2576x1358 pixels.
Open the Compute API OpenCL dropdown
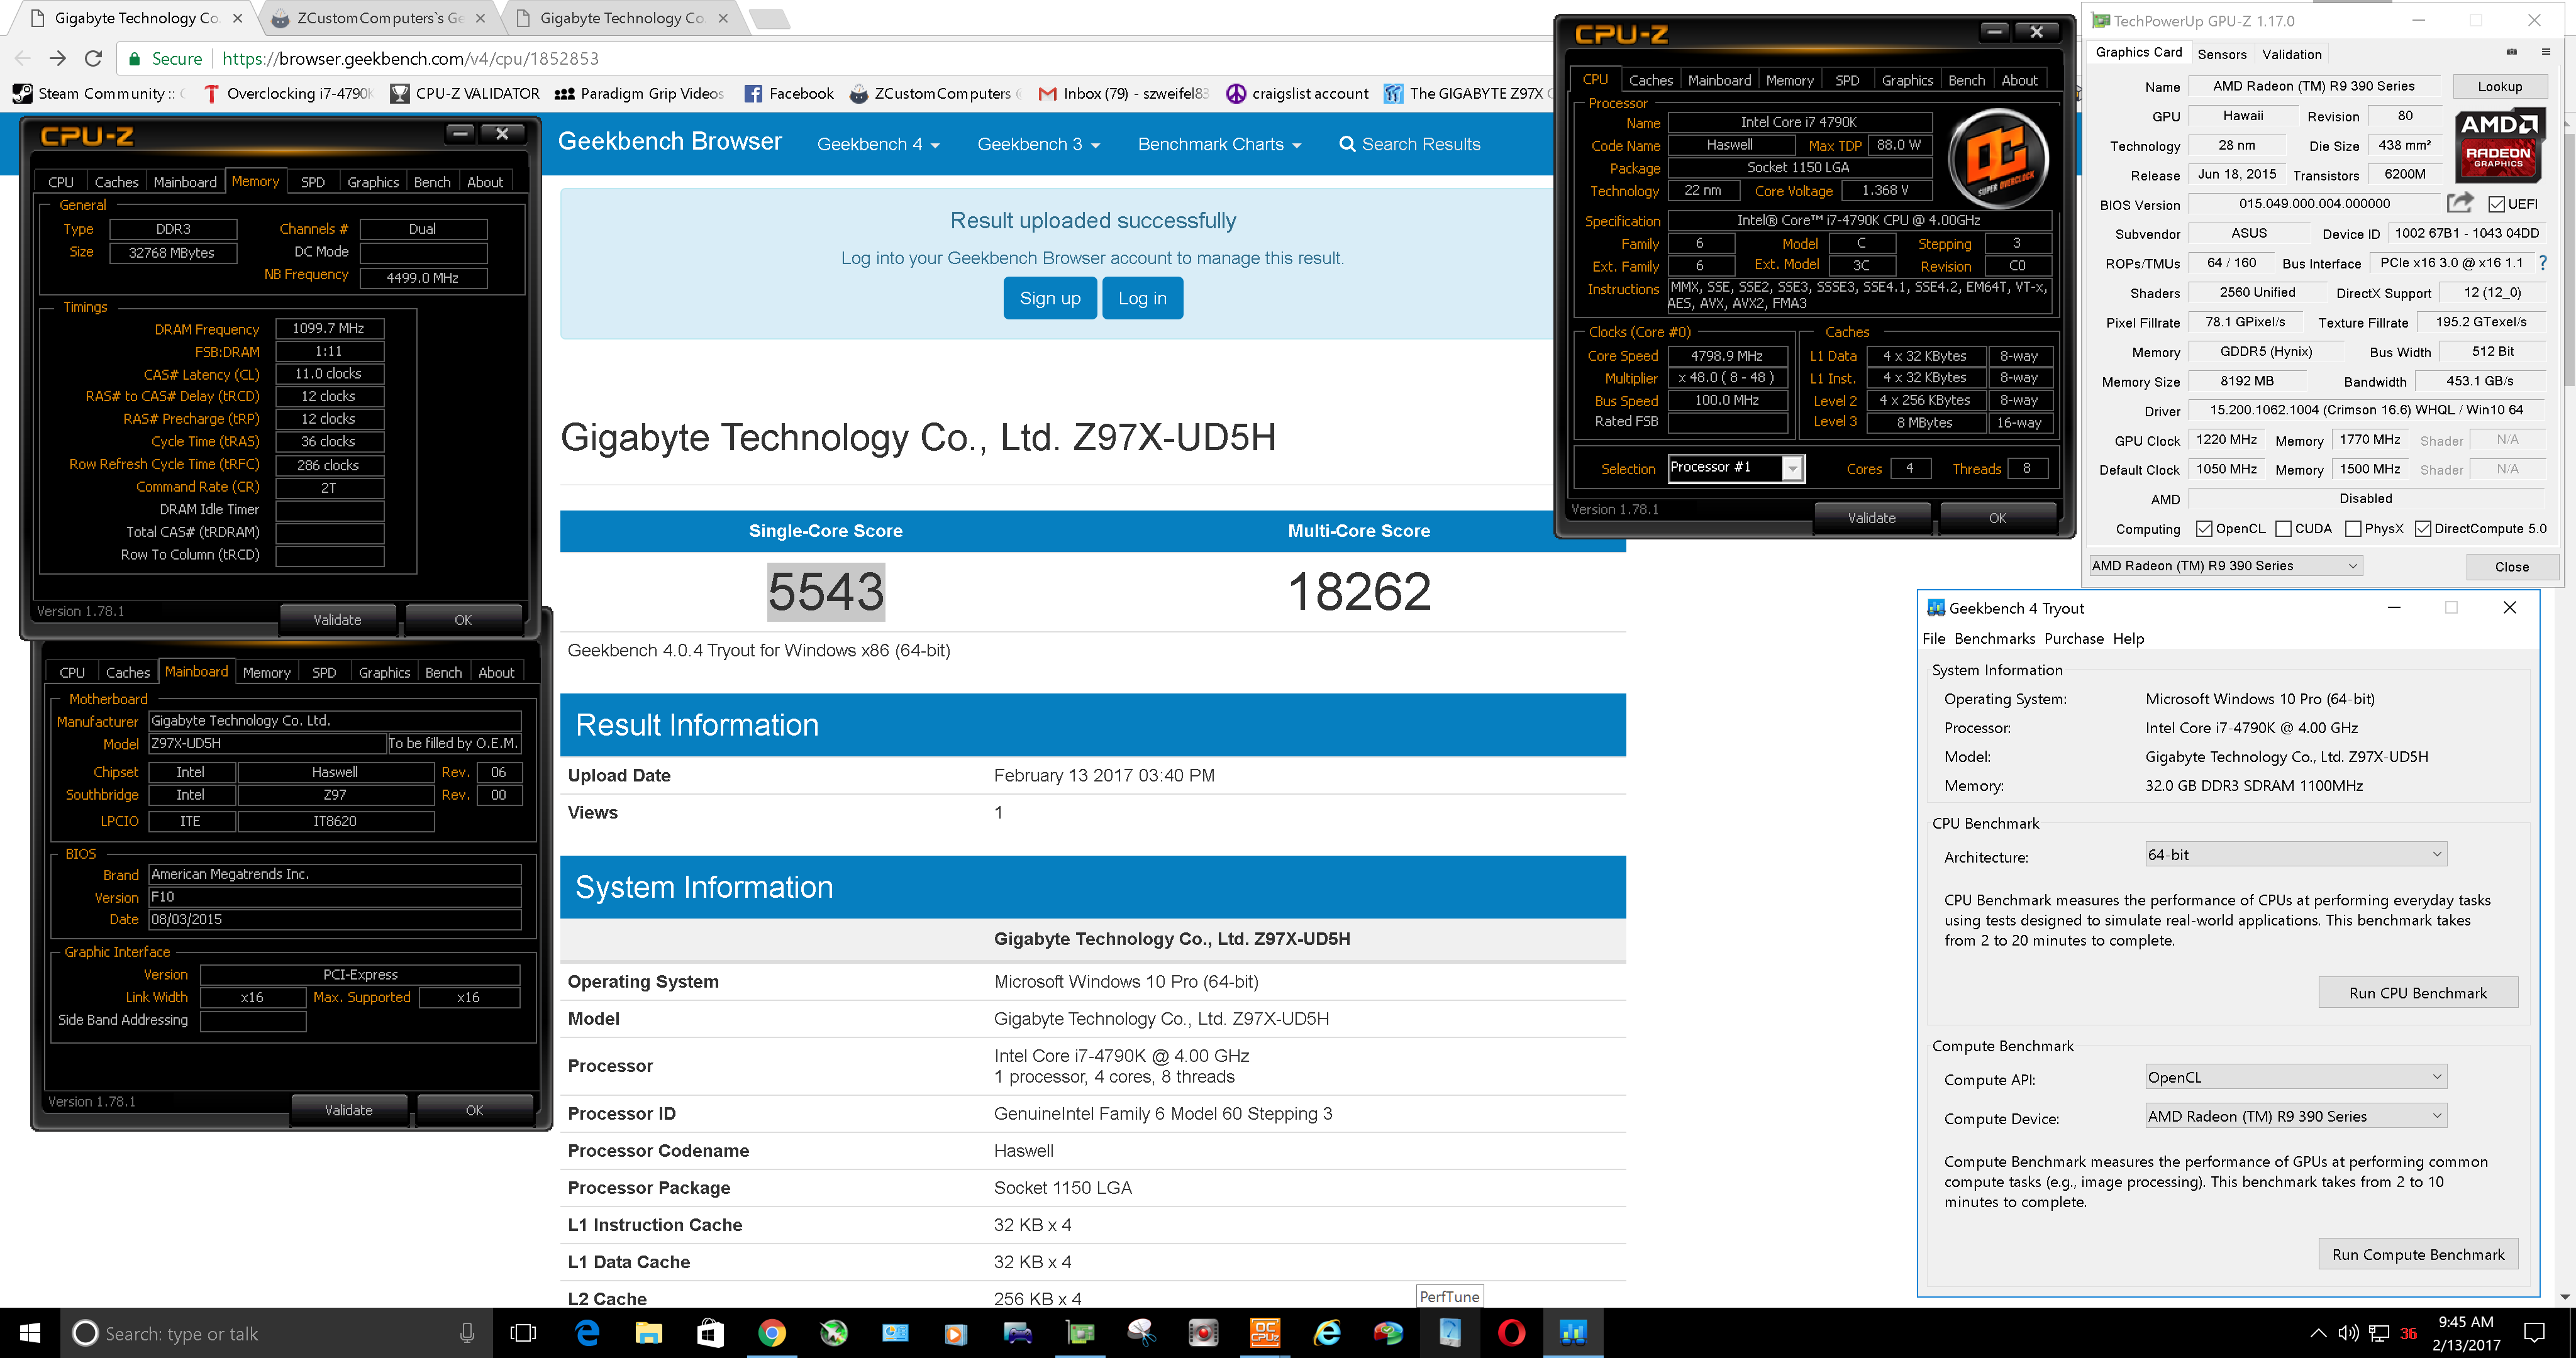2295,1077
